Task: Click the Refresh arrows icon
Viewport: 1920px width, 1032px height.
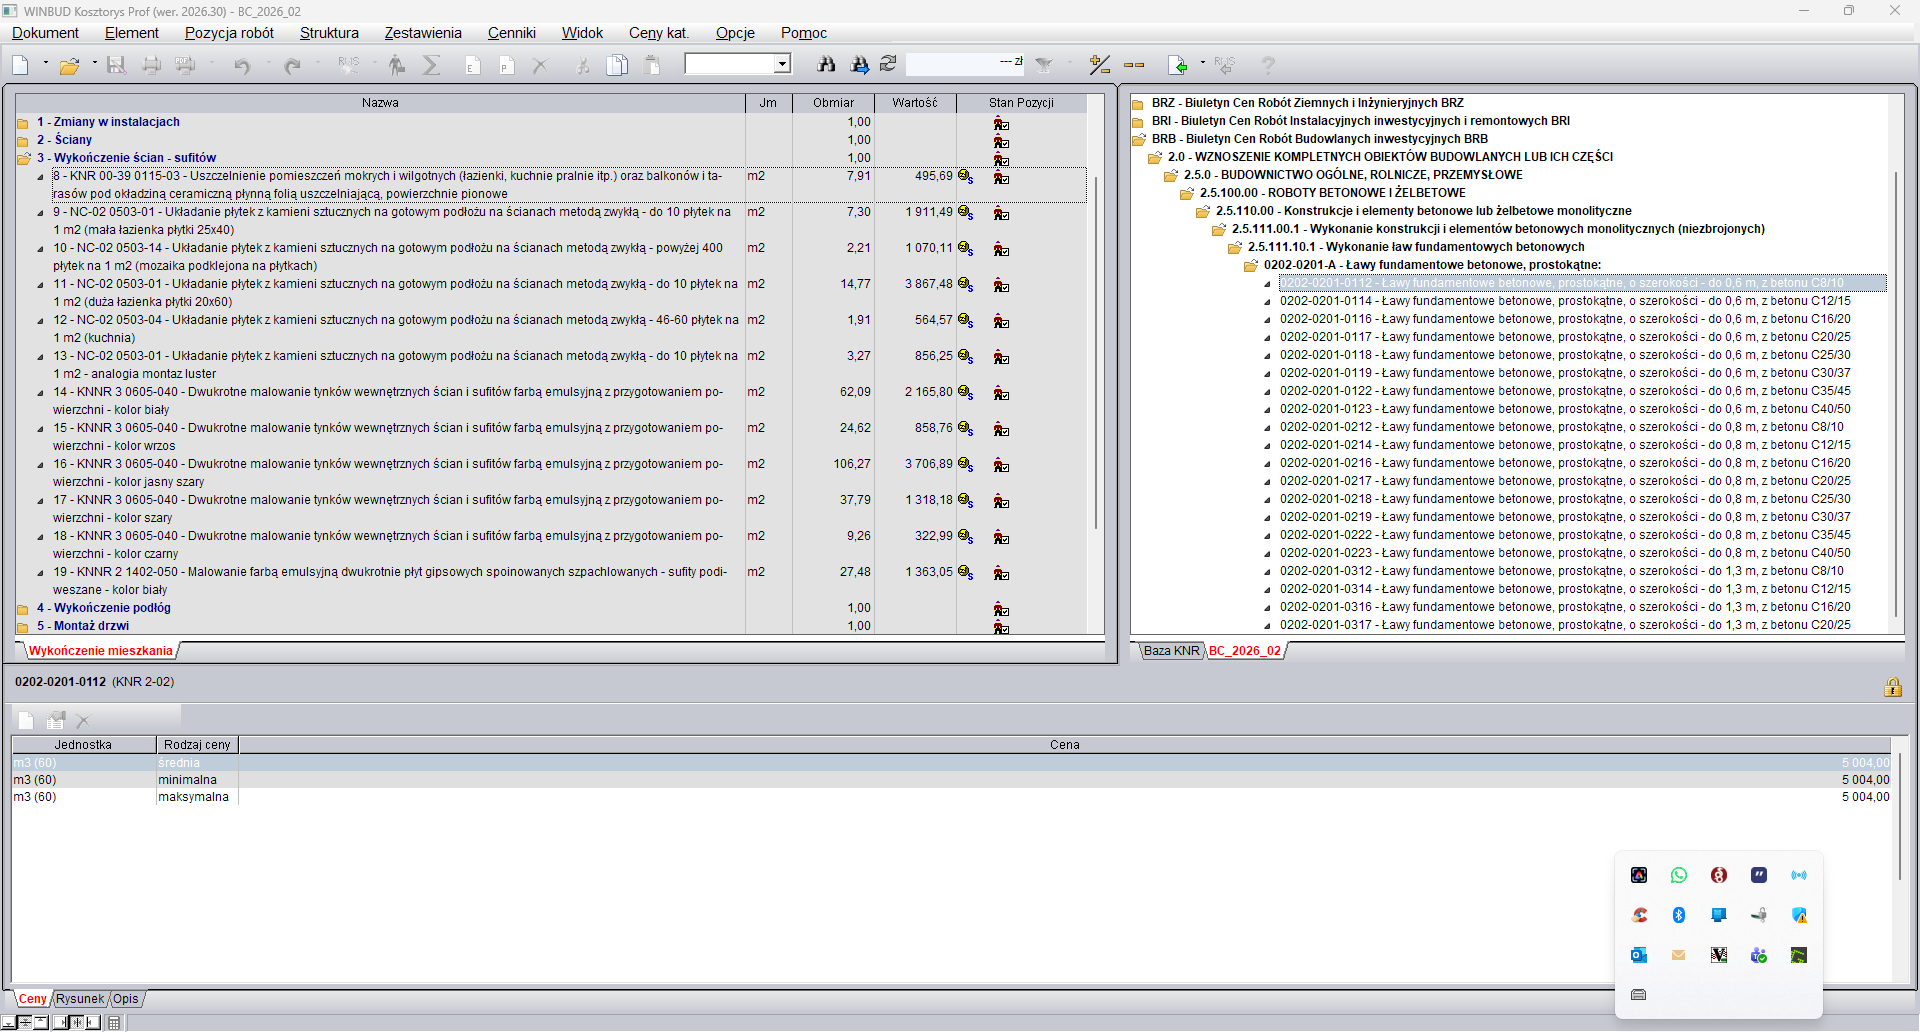Action: point(888,65)
